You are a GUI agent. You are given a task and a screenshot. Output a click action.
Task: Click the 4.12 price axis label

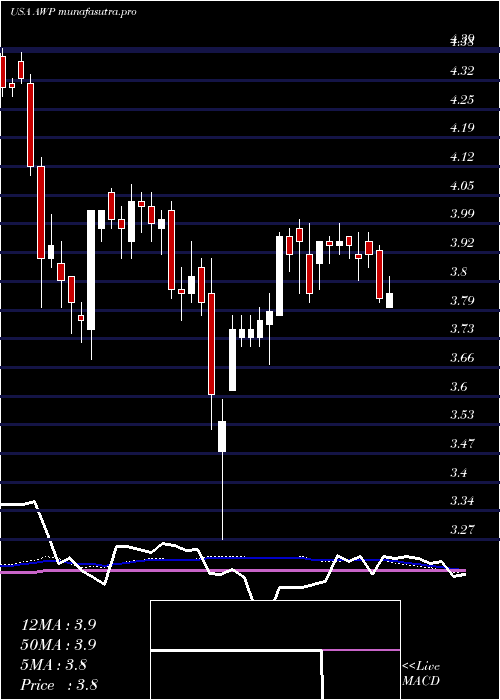point(462,157)
